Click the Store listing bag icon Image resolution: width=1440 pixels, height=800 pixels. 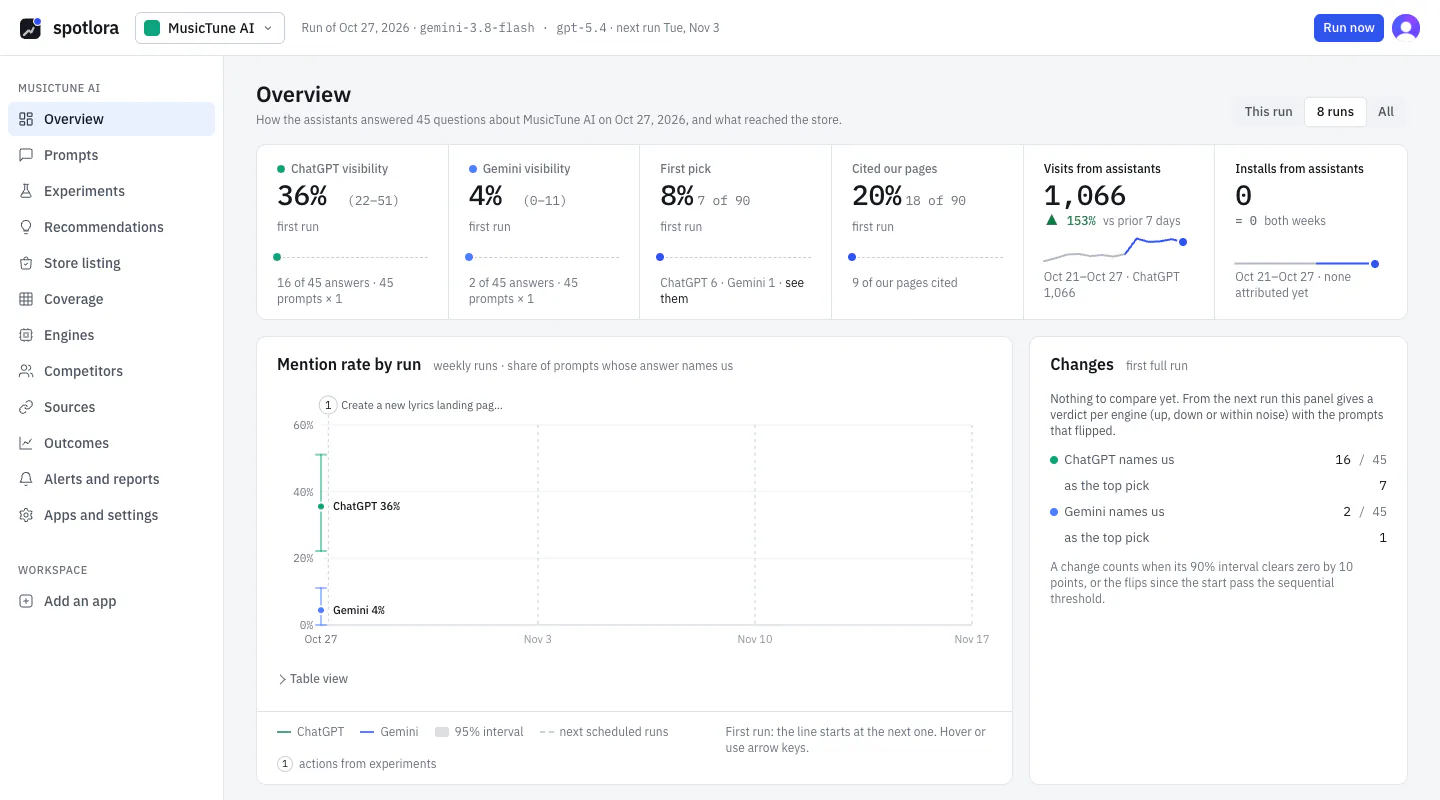[x=26, y=263]
